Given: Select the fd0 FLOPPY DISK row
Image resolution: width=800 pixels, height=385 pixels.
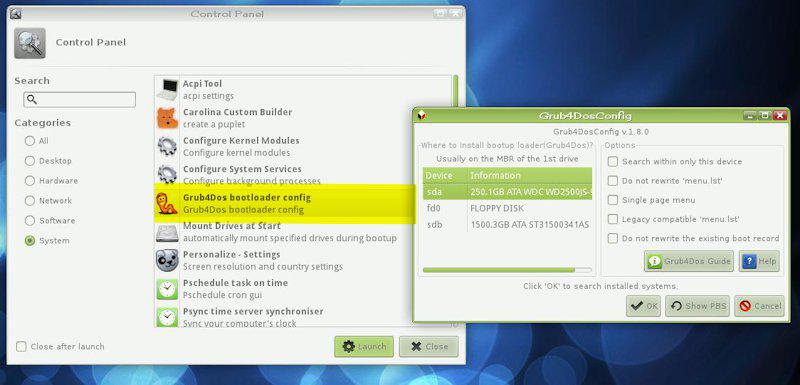Looking at the screenshot, I should [x=507, y=209].
